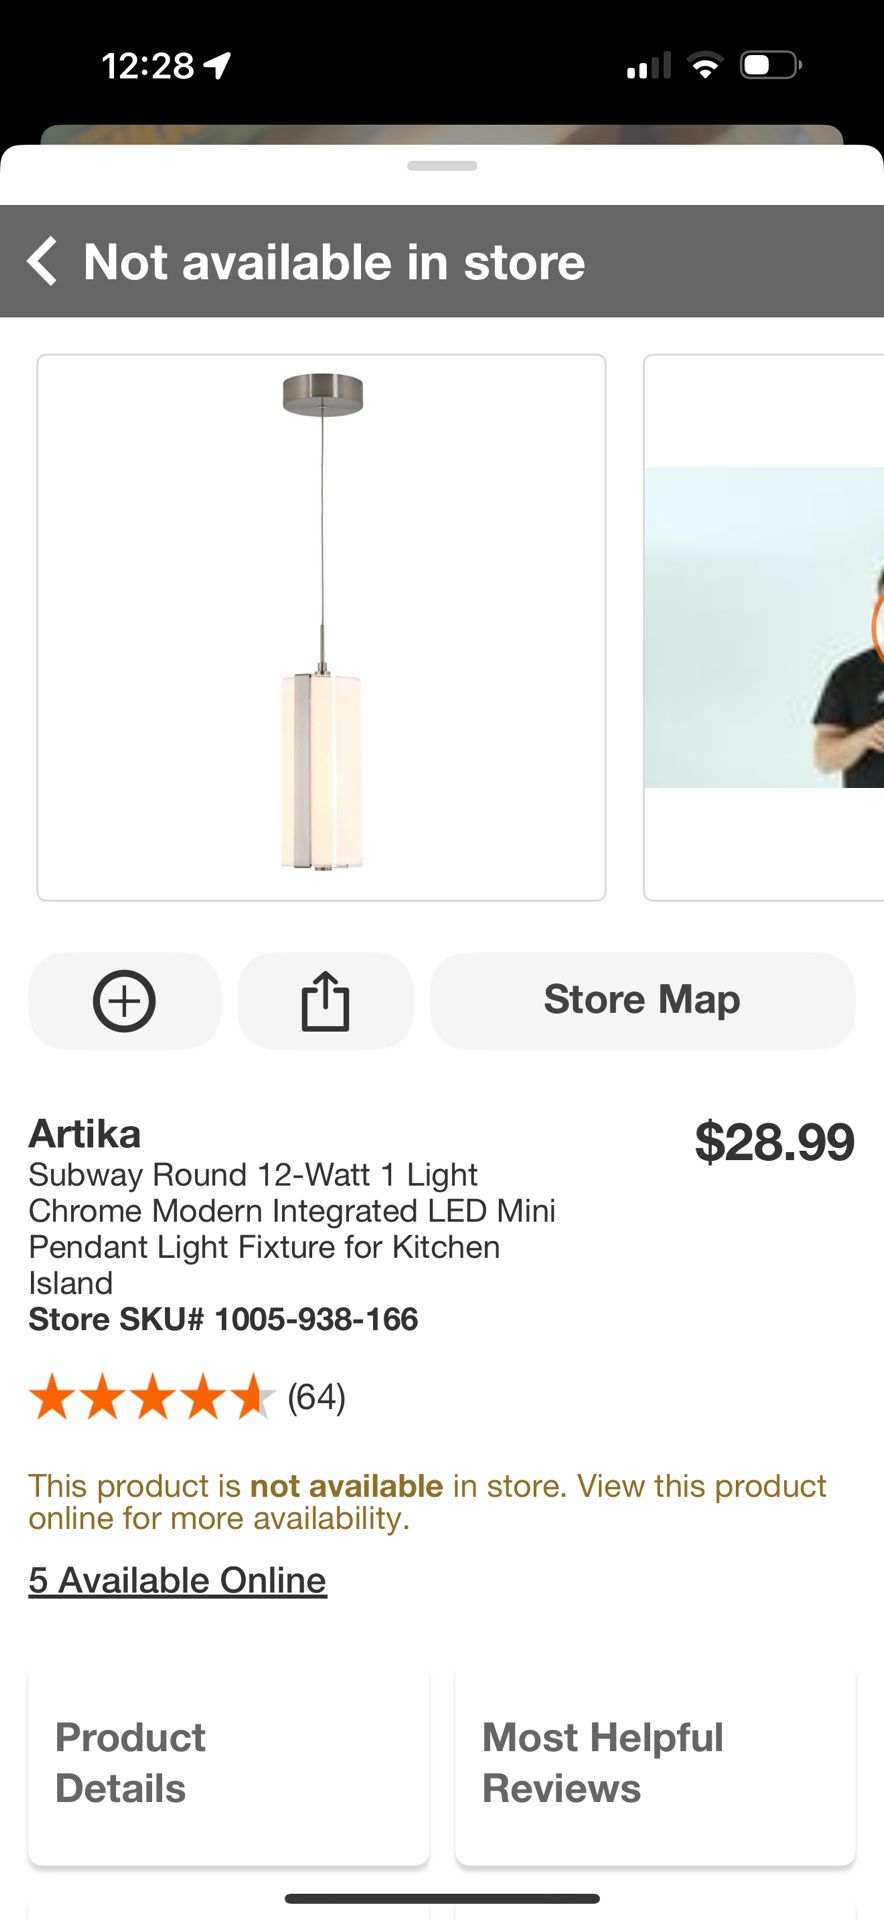Tap the back chevron arrow
Screen dimensions: 884x1920
pyautogui.click(x=42, y=262)
